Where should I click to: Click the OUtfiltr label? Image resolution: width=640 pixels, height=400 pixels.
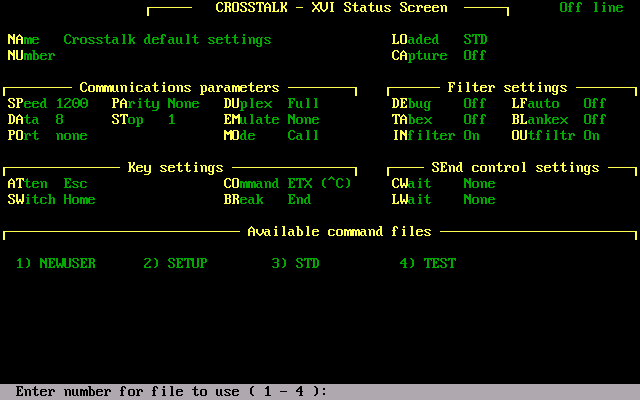click(544, 136)
